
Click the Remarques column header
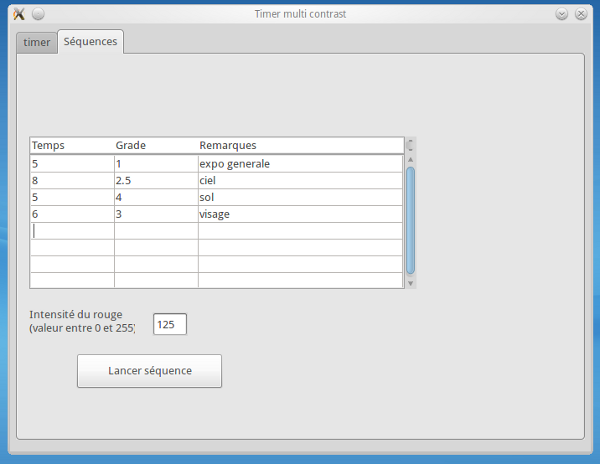(300, 146)
